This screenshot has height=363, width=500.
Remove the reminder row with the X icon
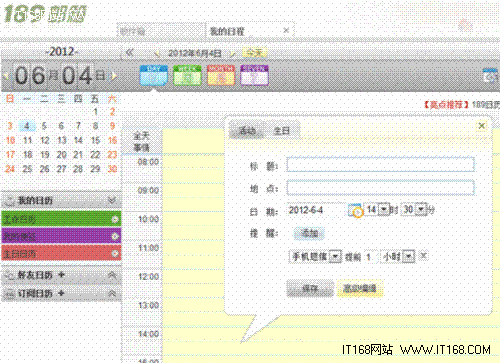pos(423,256)
